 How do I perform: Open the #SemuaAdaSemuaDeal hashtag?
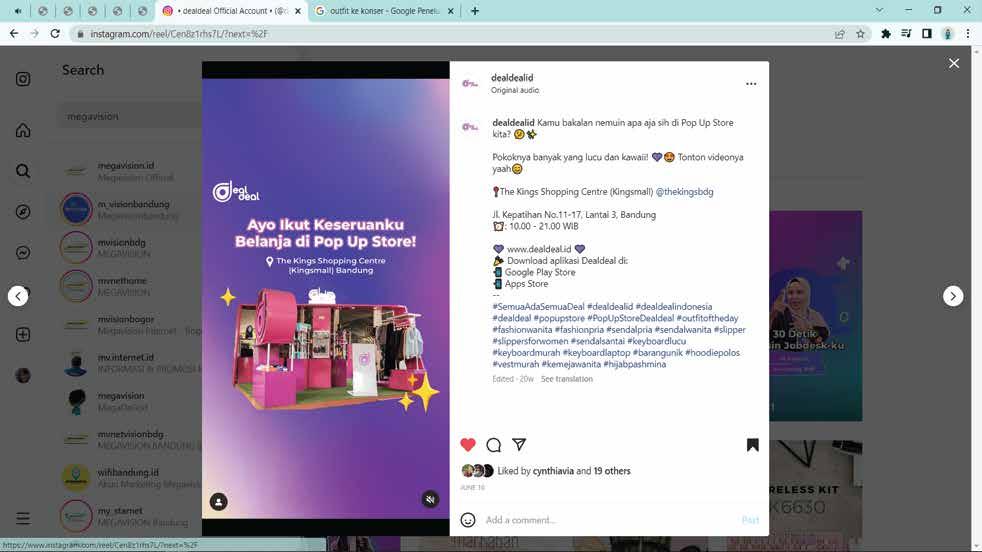(x=538, y=306)
